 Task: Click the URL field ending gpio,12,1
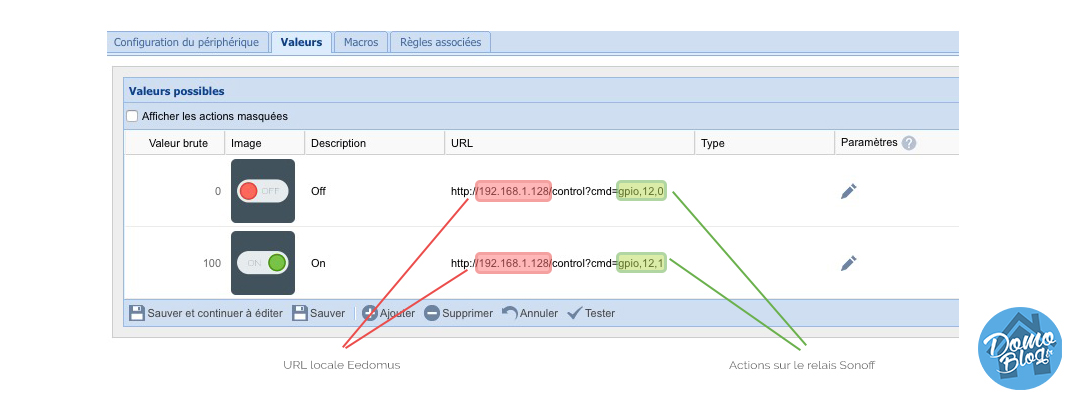click(558, 263)
